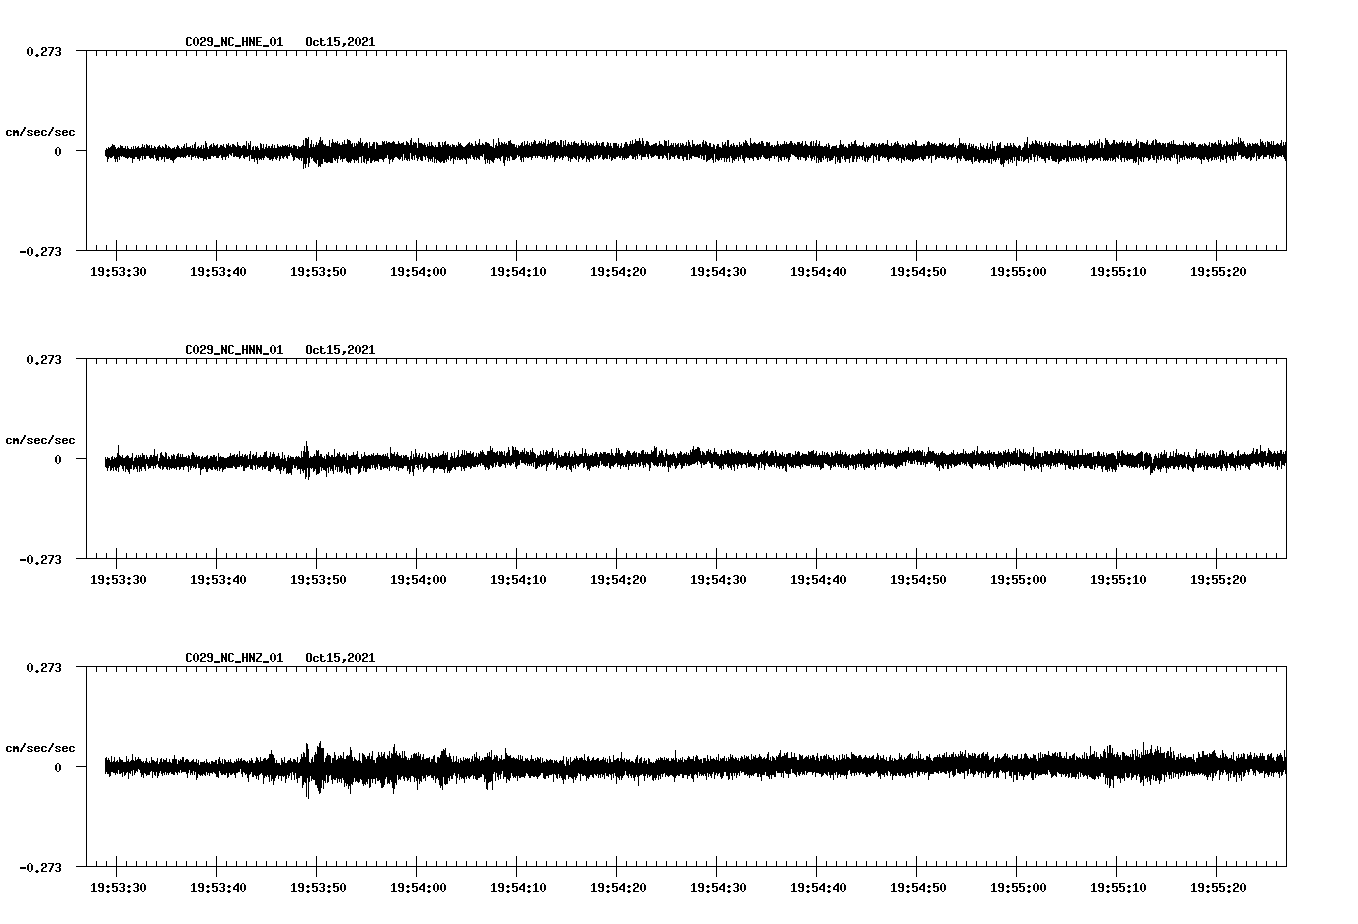Viewport: 1358px width, 924px height.
Task: Click the Oct15,2021 date on HNZ plot
Action: [340, 658]
